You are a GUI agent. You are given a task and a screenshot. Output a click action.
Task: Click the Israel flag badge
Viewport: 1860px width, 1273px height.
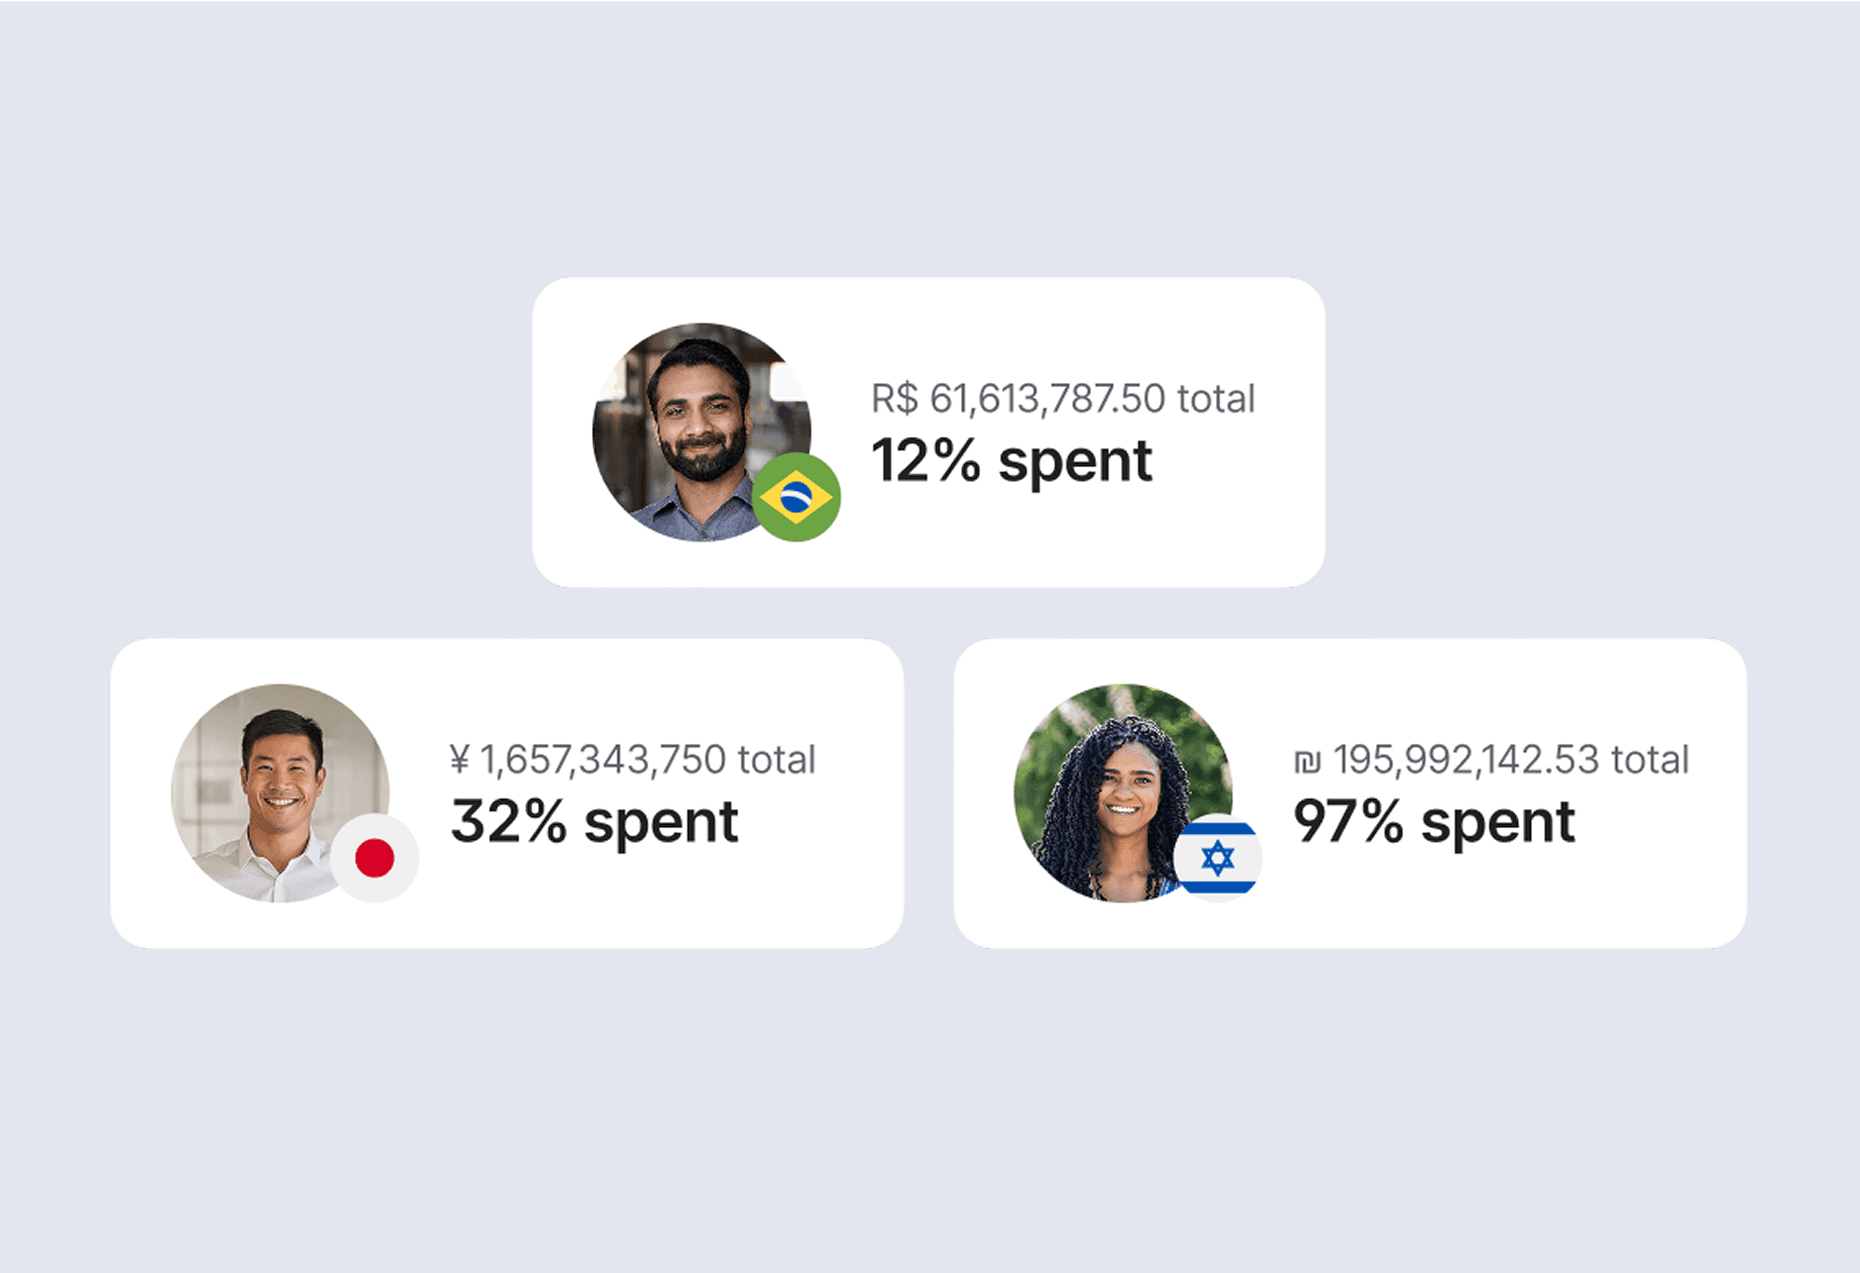coord(1217,858)
